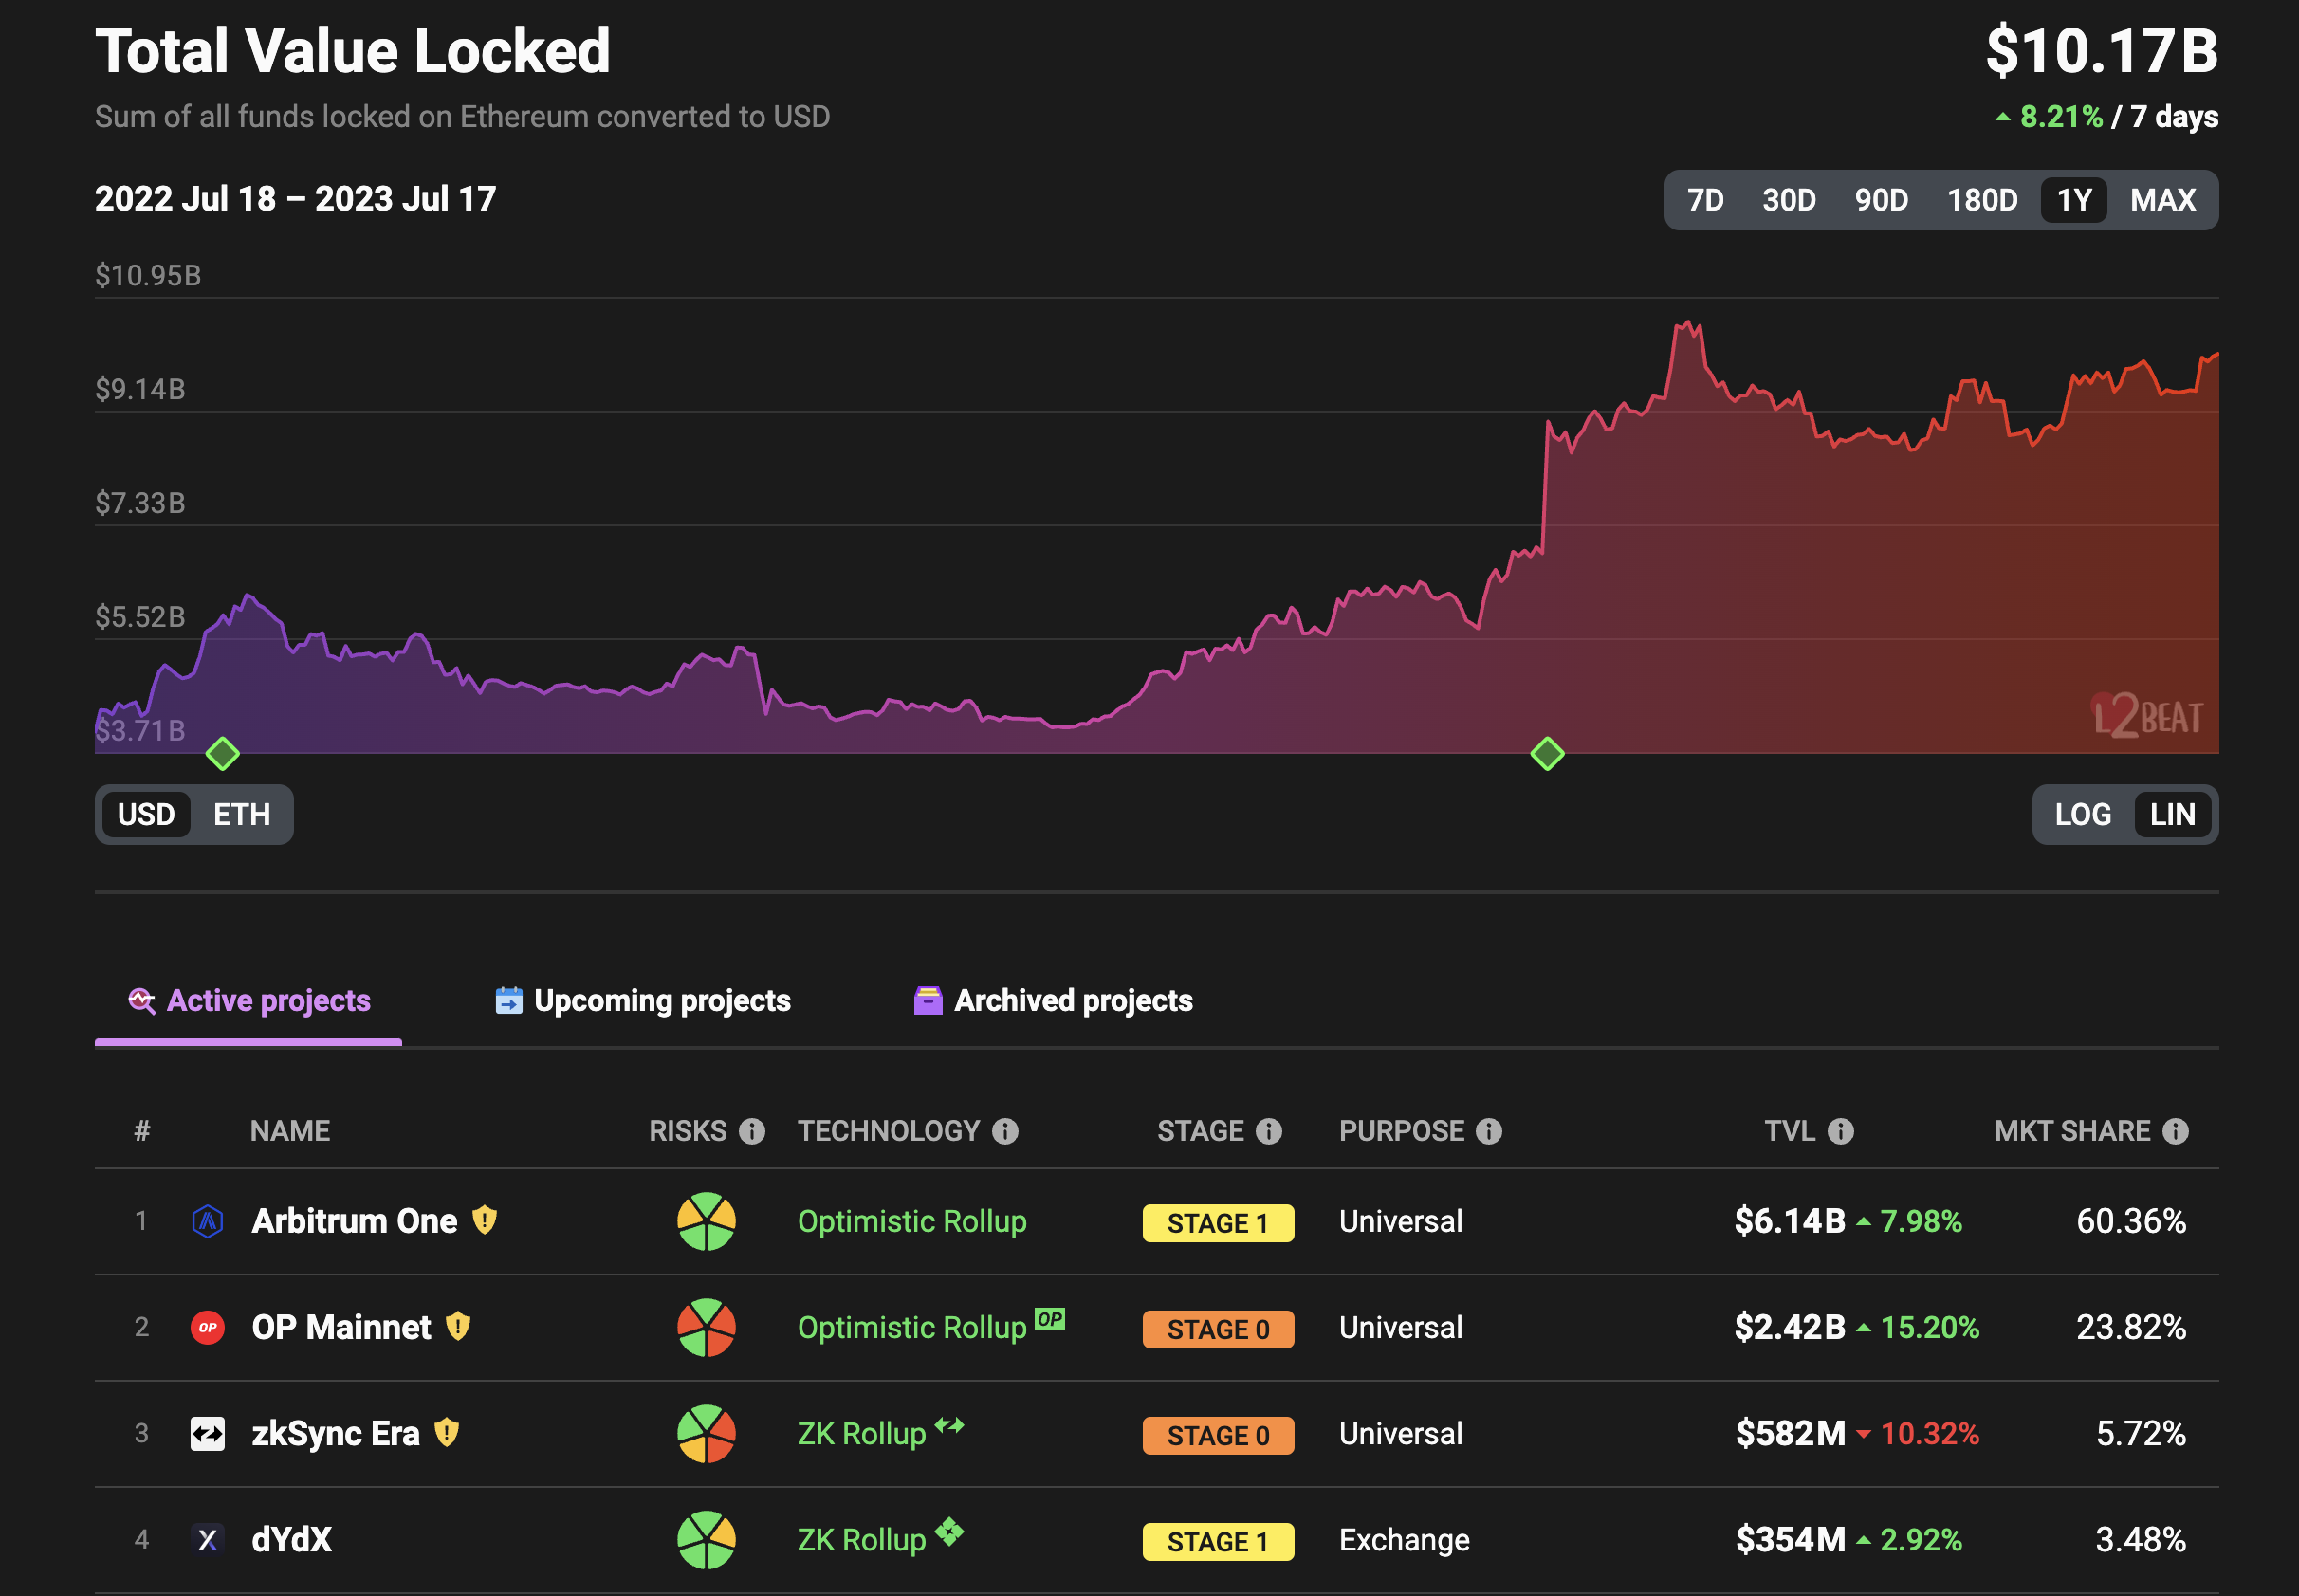Open the Arbitrum One risk pie chart
Screen dimensions: 2299x1596
(706, 1221)
